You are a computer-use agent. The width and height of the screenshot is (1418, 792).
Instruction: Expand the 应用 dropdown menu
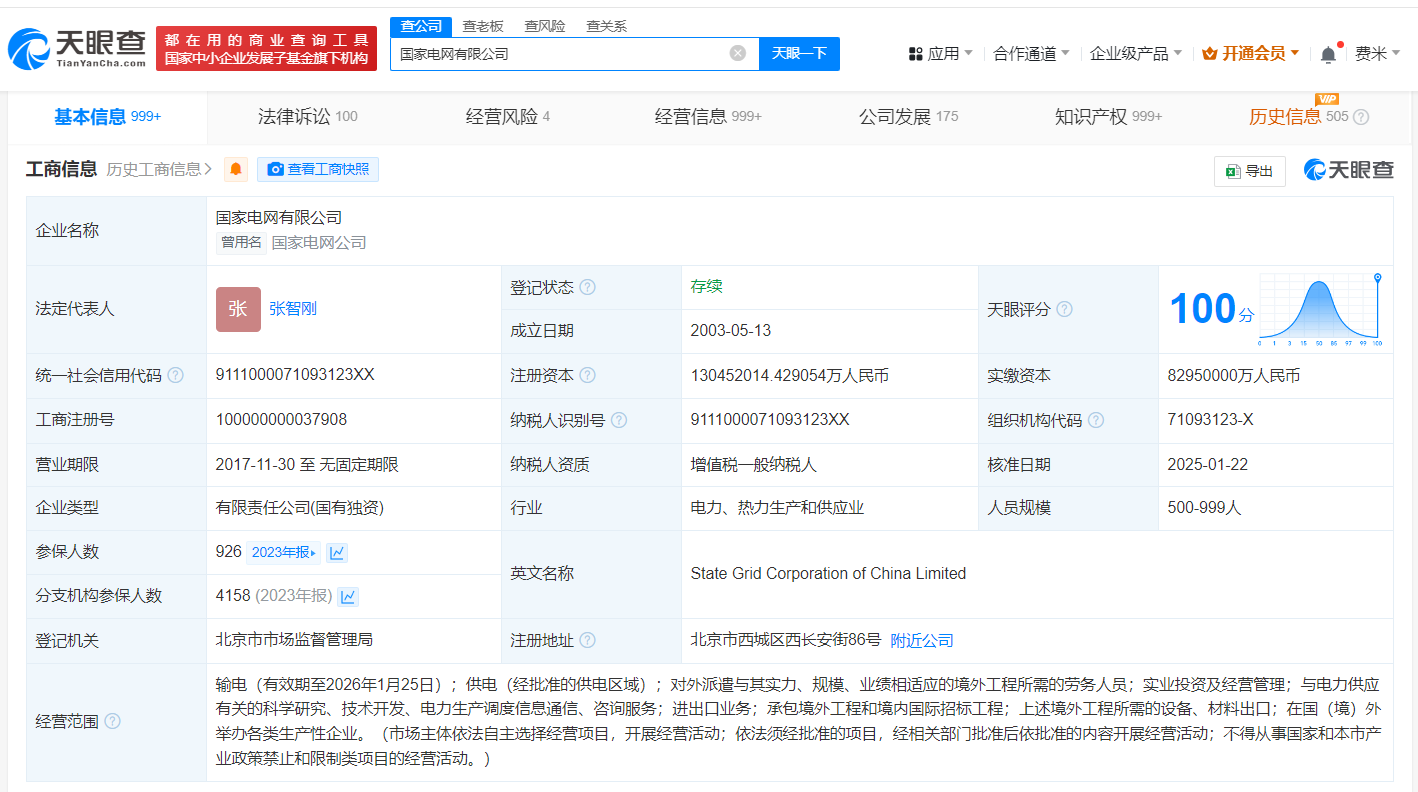point(941,53)
